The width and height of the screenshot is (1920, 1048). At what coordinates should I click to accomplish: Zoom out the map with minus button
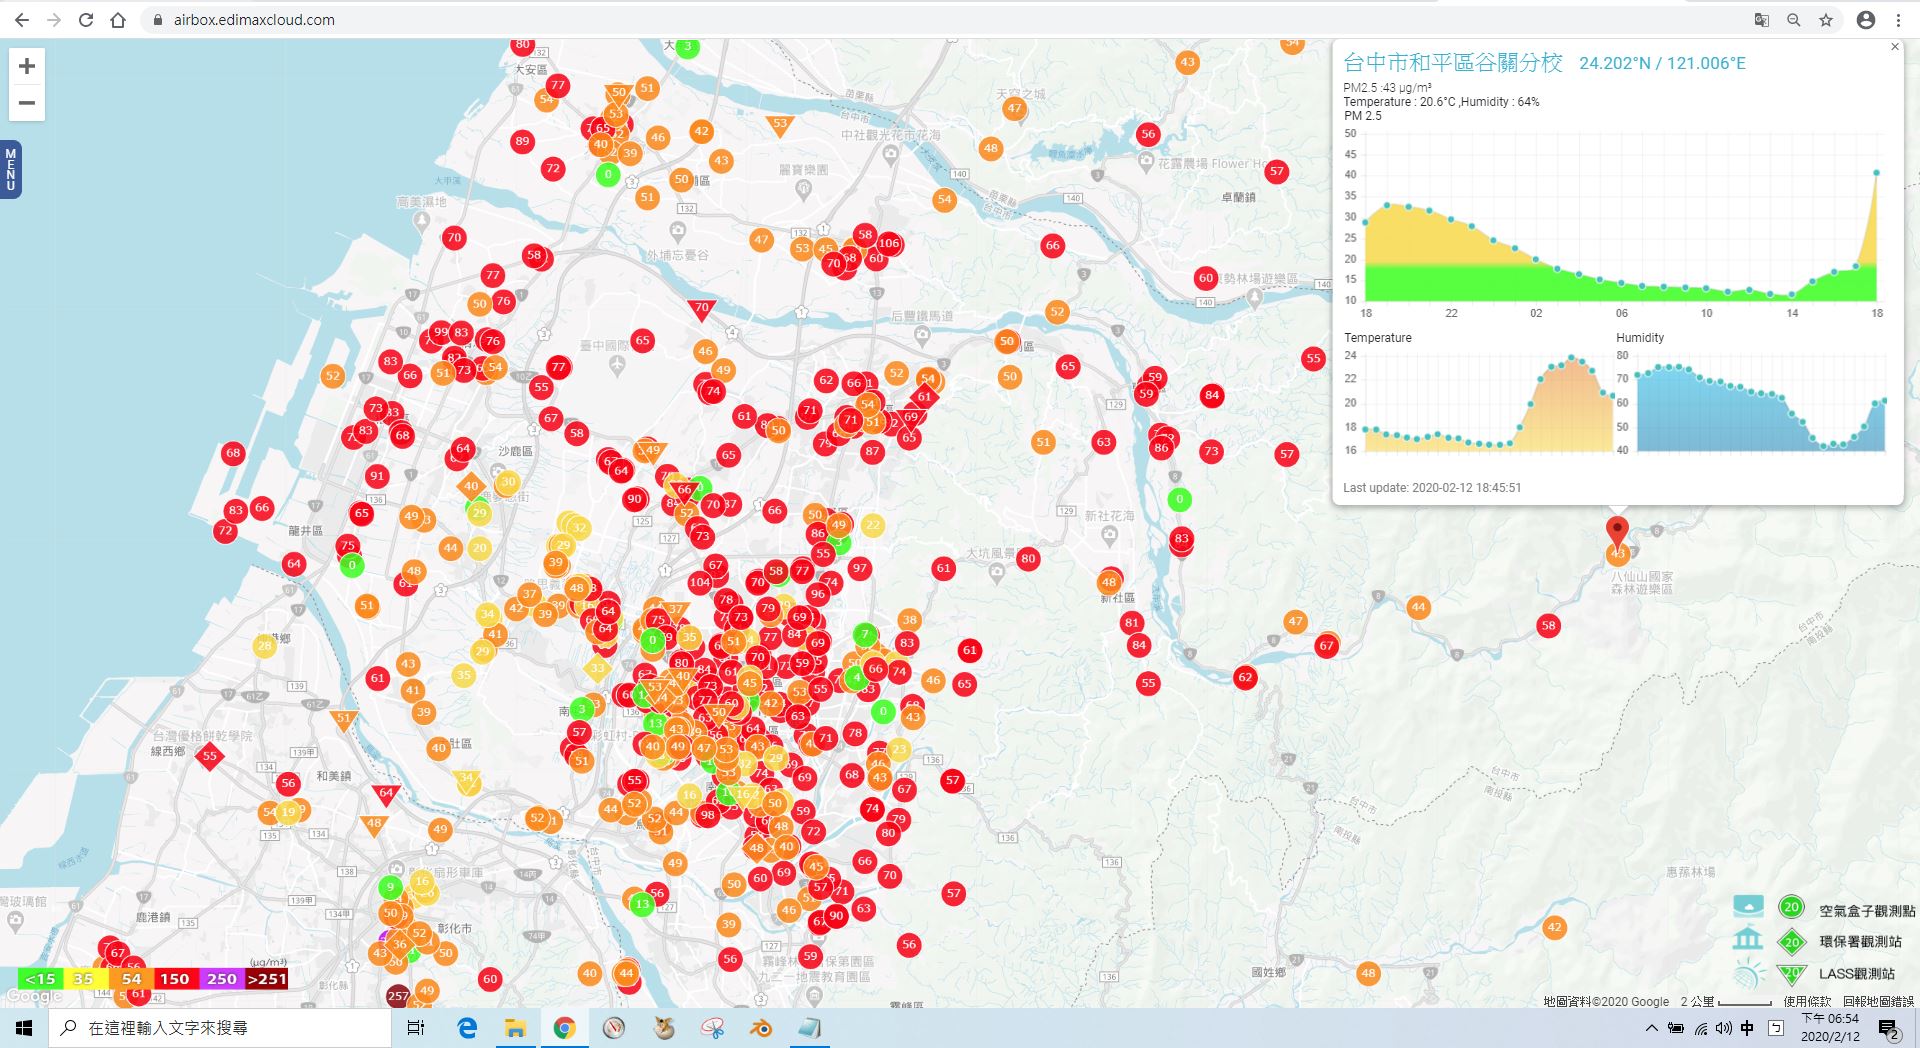coord(27,103)
